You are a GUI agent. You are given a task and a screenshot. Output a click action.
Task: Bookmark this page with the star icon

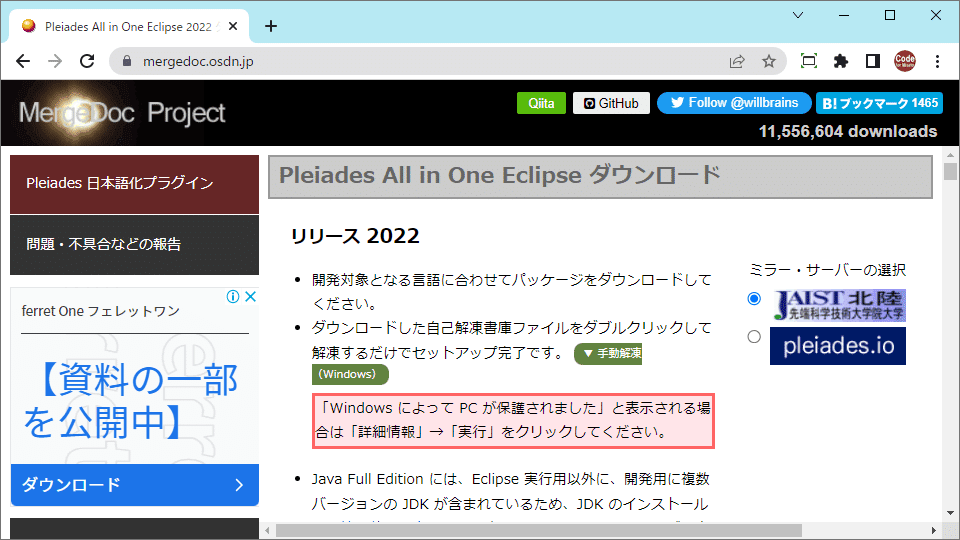tap(769, 61)
